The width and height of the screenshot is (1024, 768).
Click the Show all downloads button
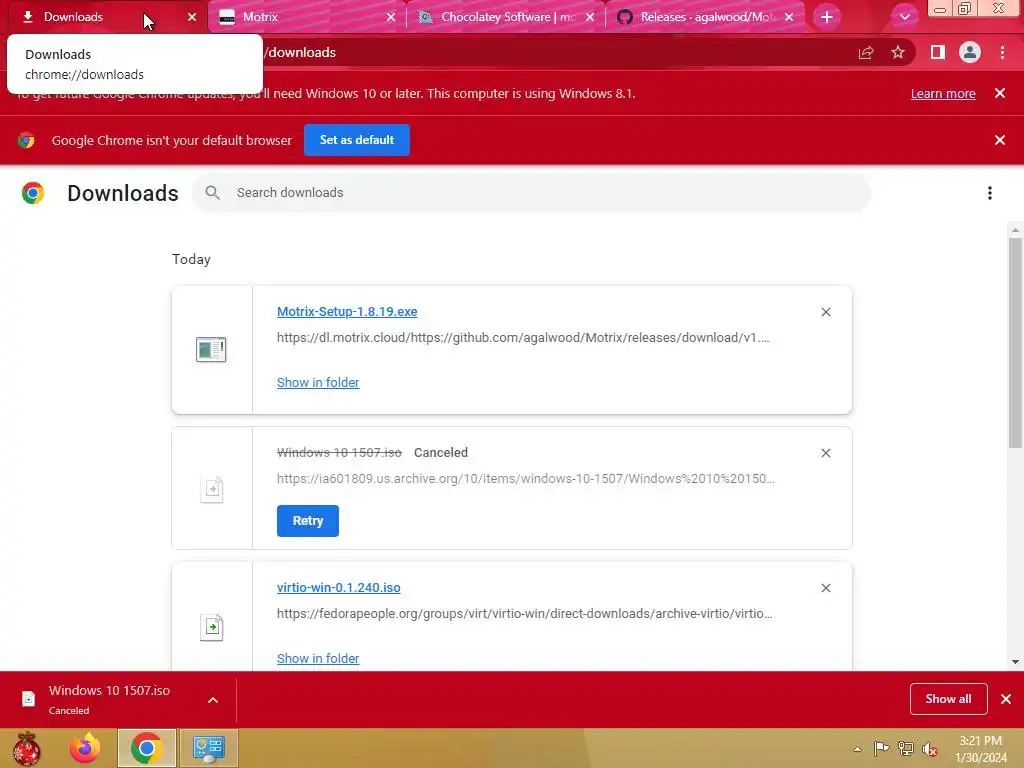pyautogui.click(x=948, y=699)
